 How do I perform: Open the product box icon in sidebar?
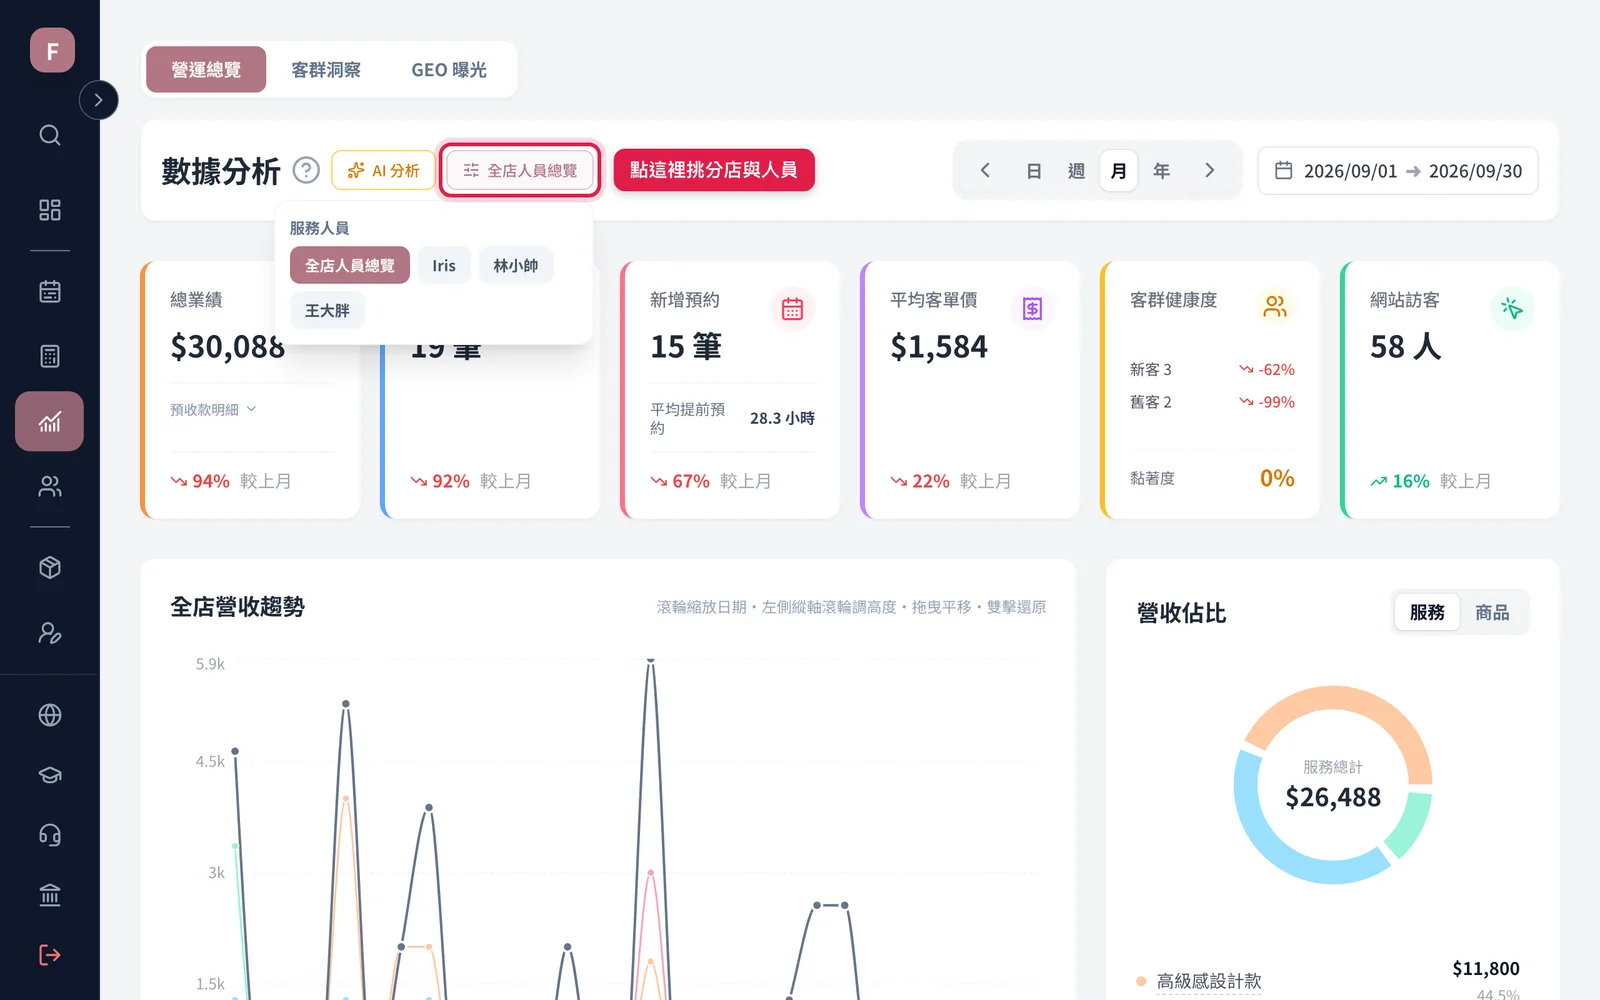point(50,568)
